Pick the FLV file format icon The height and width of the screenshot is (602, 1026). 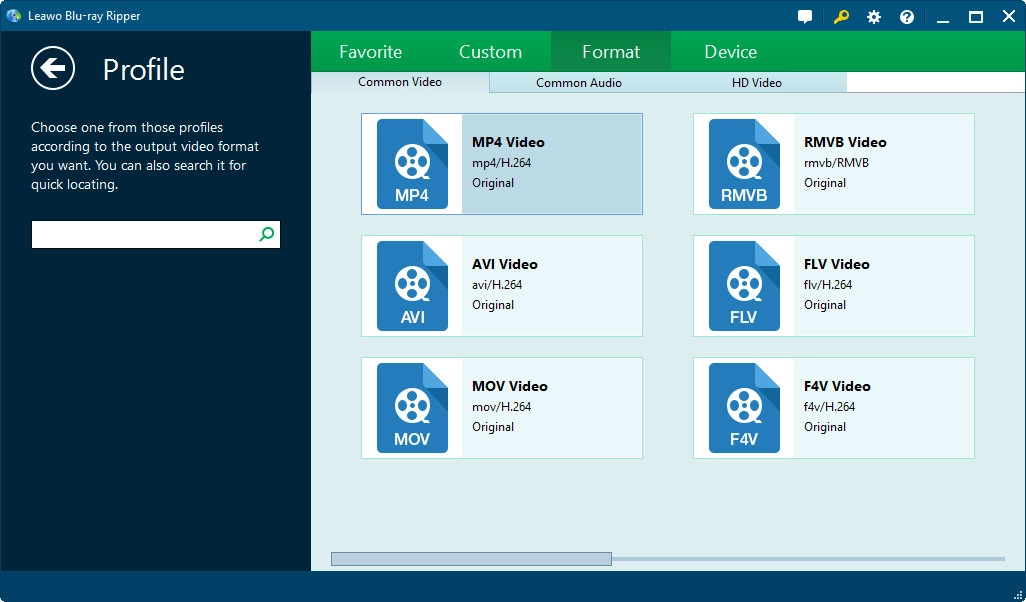coord(744,286)
